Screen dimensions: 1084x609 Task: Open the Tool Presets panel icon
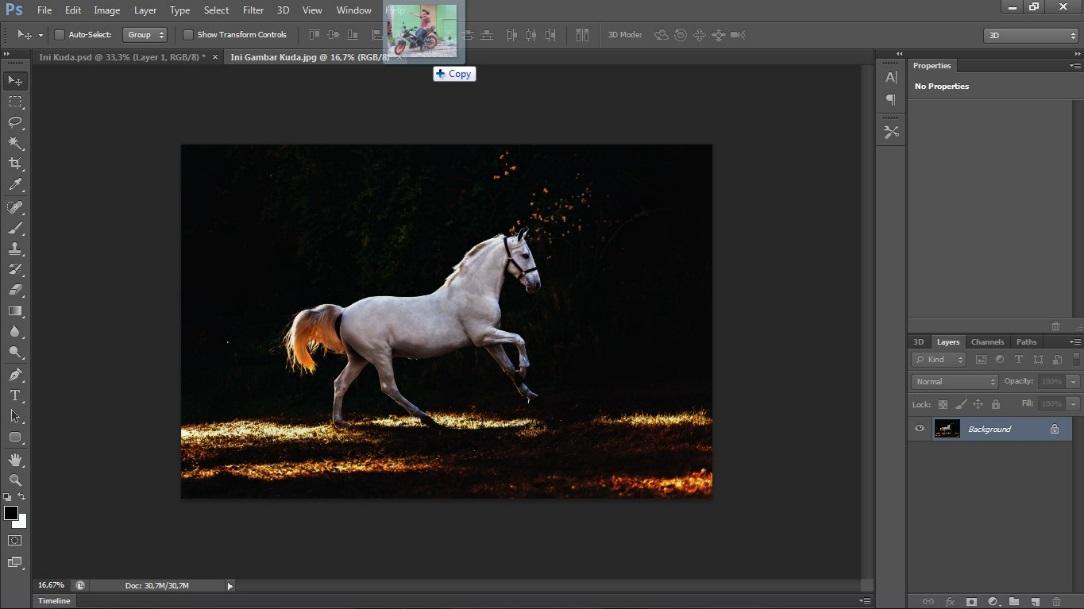point(891,131)
